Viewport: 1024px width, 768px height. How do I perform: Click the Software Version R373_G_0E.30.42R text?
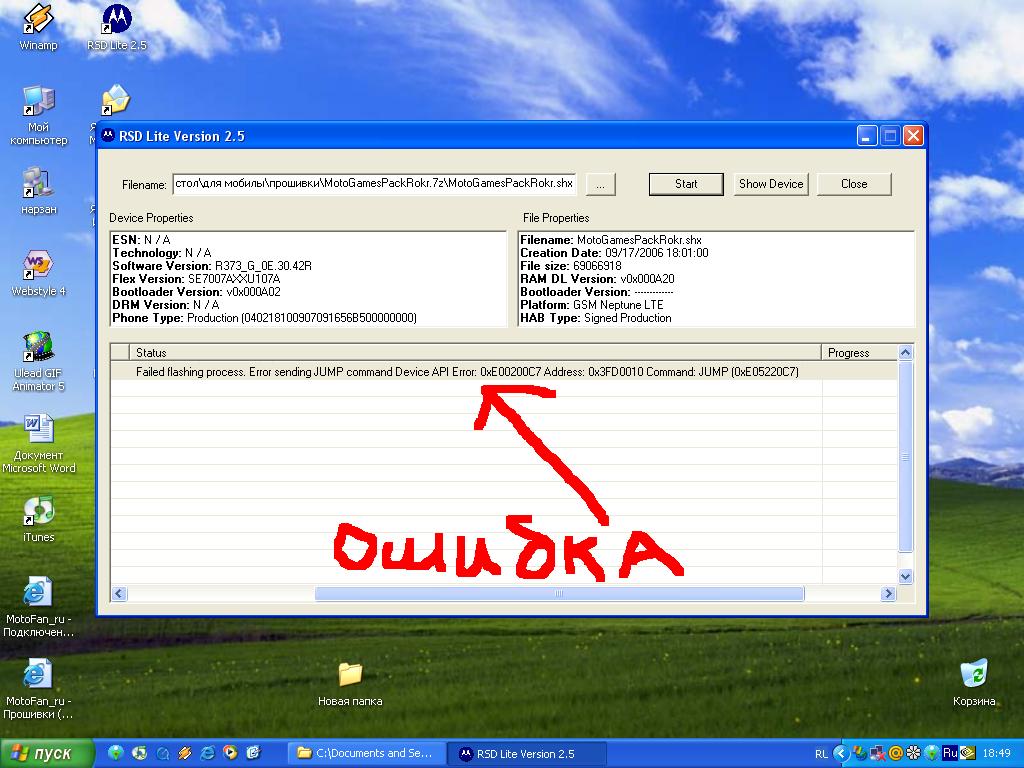tap(212, 266)
